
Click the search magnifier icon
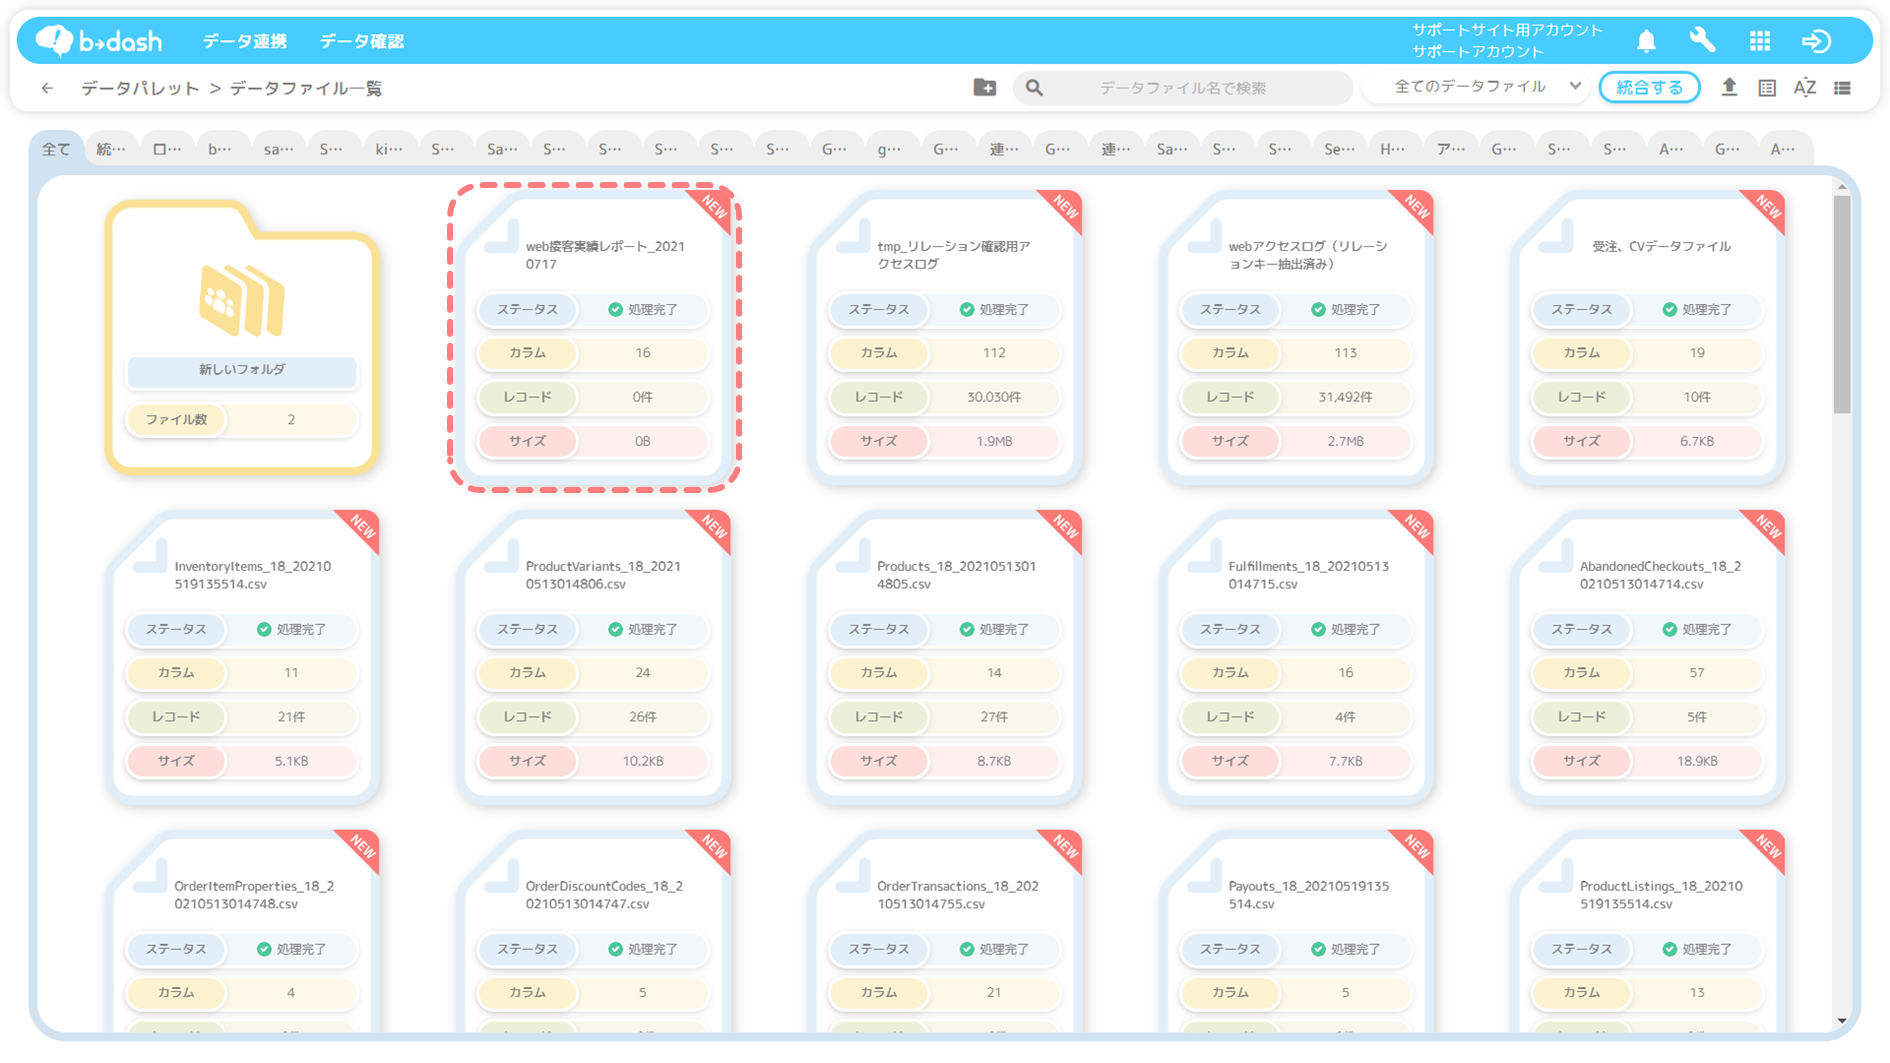coord(1034,88)
